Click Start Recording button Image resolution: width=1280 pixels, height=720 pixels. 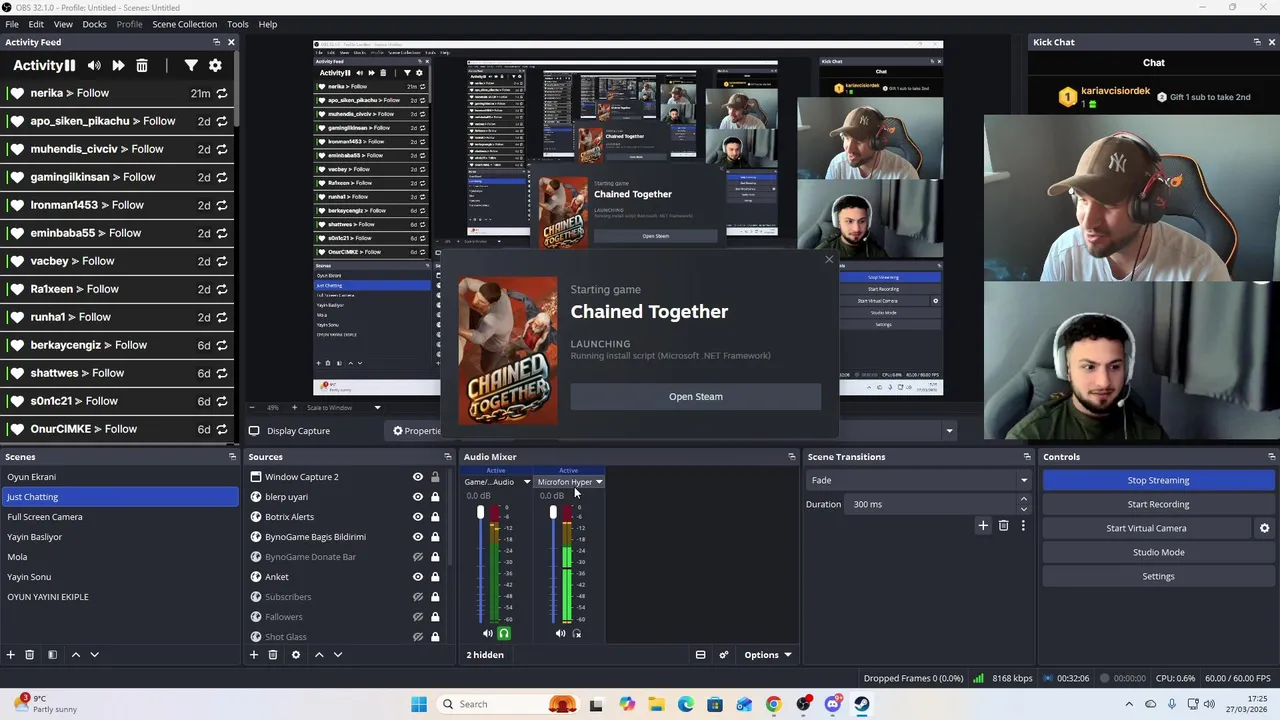1158,504
